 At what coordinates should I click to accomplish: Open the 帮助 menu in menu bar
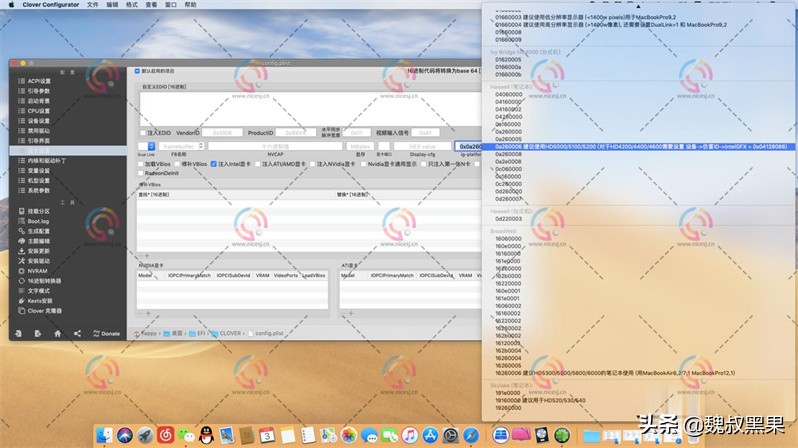tap(190, 5)
